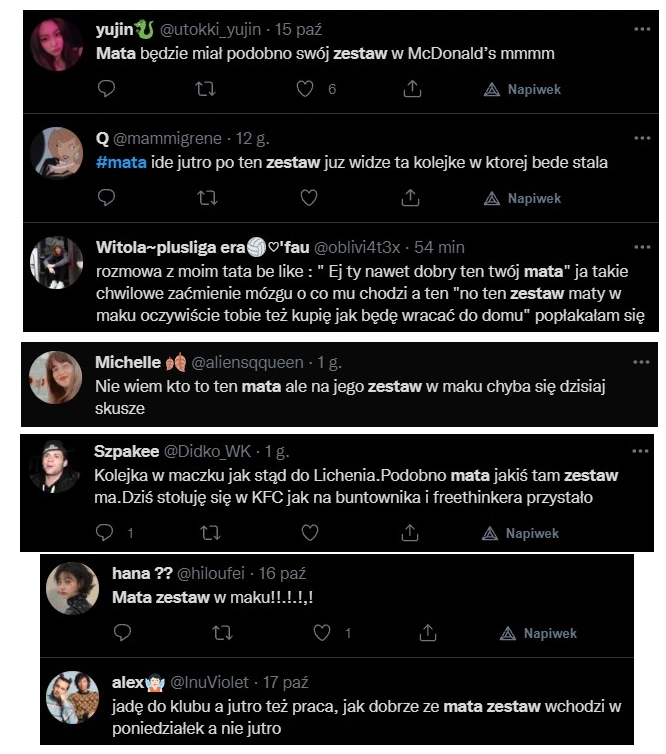Image resolution: width=666 pixels, height=754 pixels.
Task: Open the #mata hashtag link
Action: 121,163
